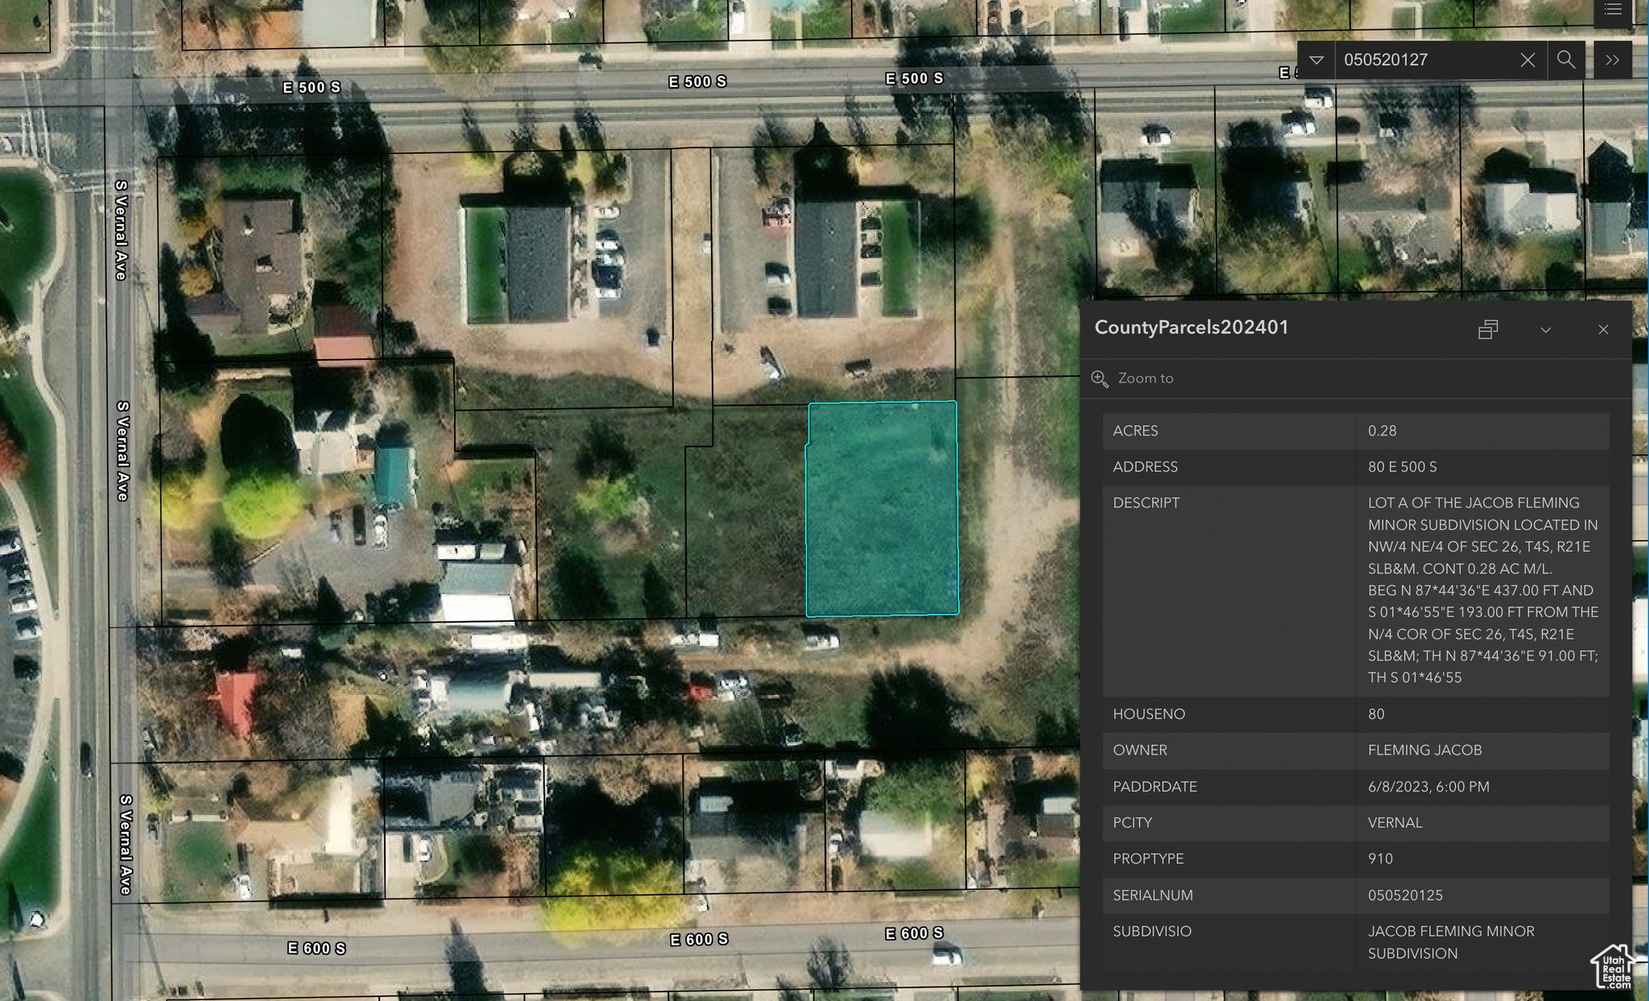This screenshot has height=1001, width=1649.
Task: Open the layer list menu icon
Action: (x=1613, y=10)
